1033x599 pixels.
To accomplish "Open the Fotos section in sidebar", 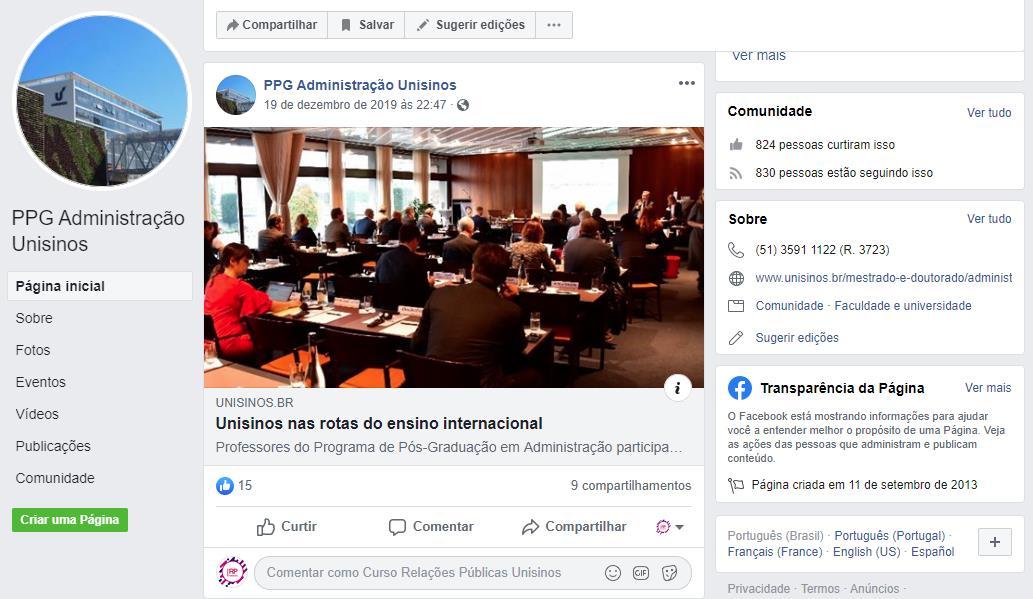I will point(33,350).
